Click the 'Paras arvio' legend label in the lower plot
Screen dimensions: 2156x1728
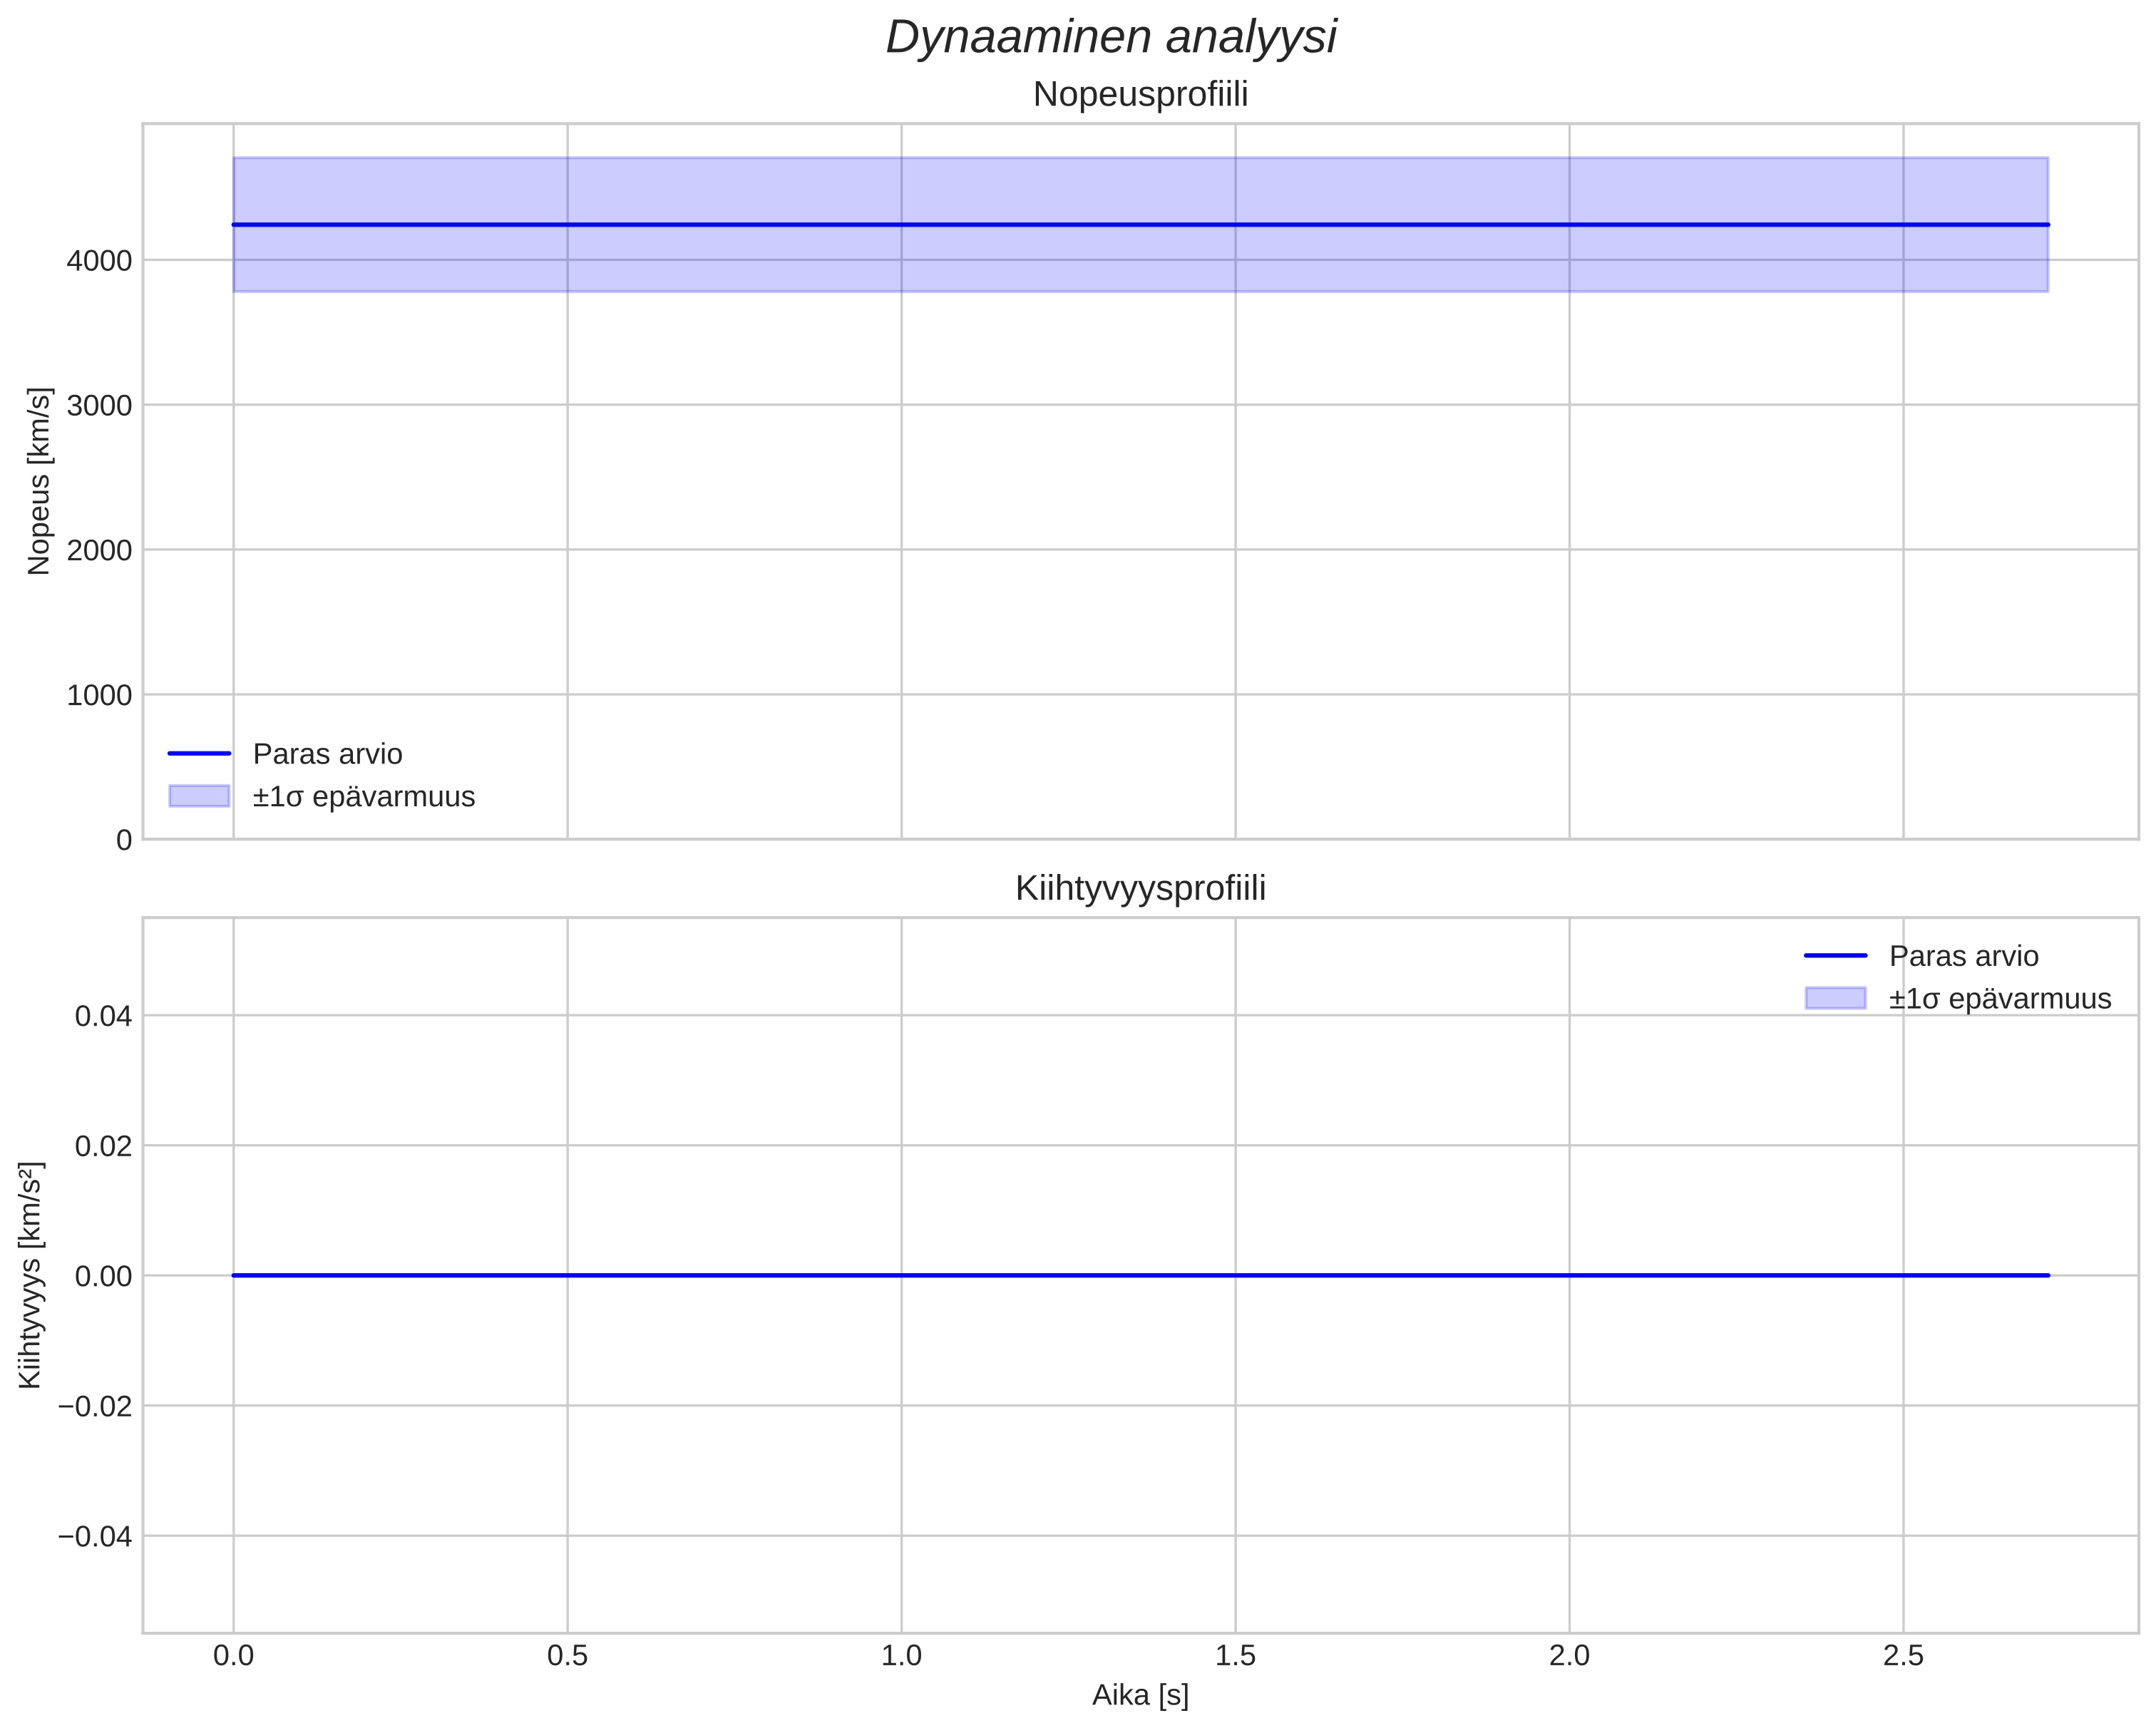tap(1963, 956)
